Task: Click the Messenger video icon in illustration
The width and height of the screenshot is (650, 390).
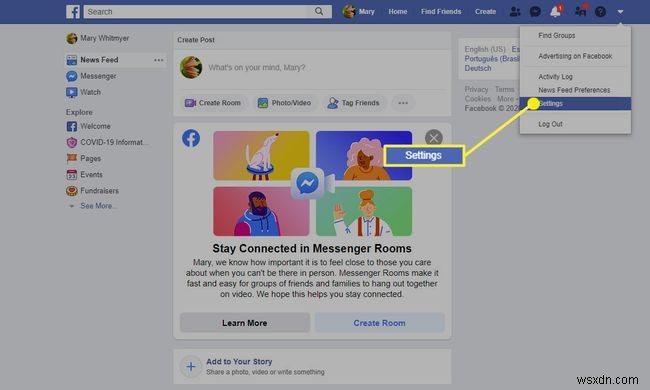Action: tap(312, 183)
